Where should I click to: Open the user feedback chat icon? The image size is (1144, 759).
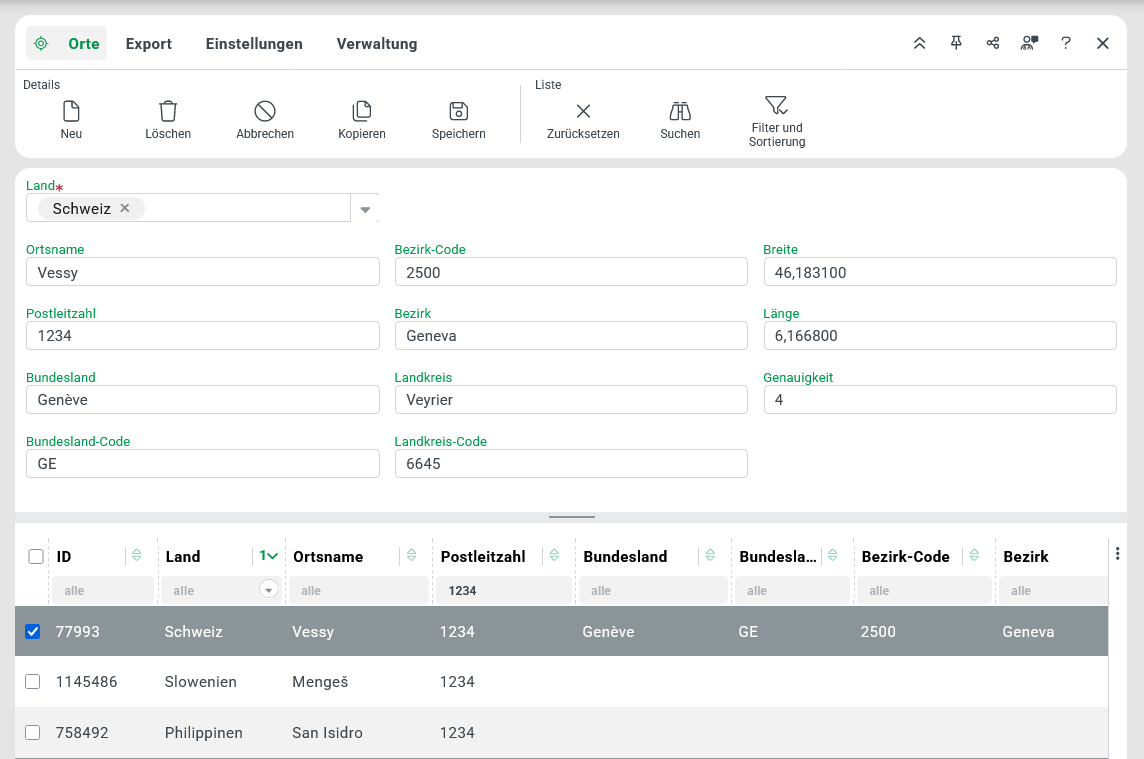1029,43
